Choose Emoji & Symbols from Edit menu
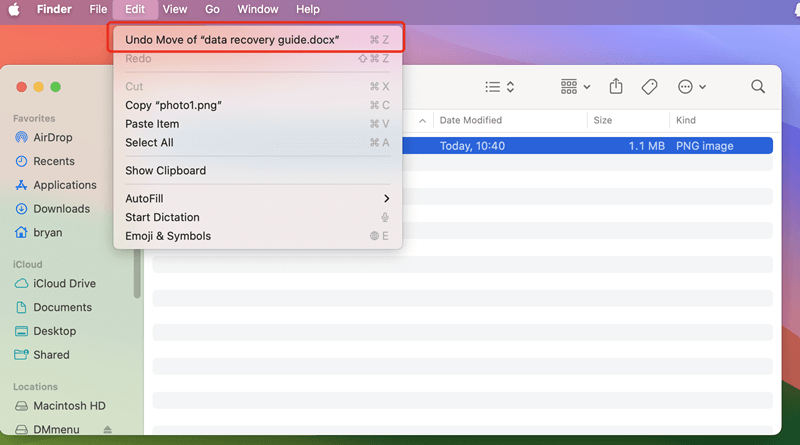The image size is (800, 445). pyautogui.click(x=257, y=236)
